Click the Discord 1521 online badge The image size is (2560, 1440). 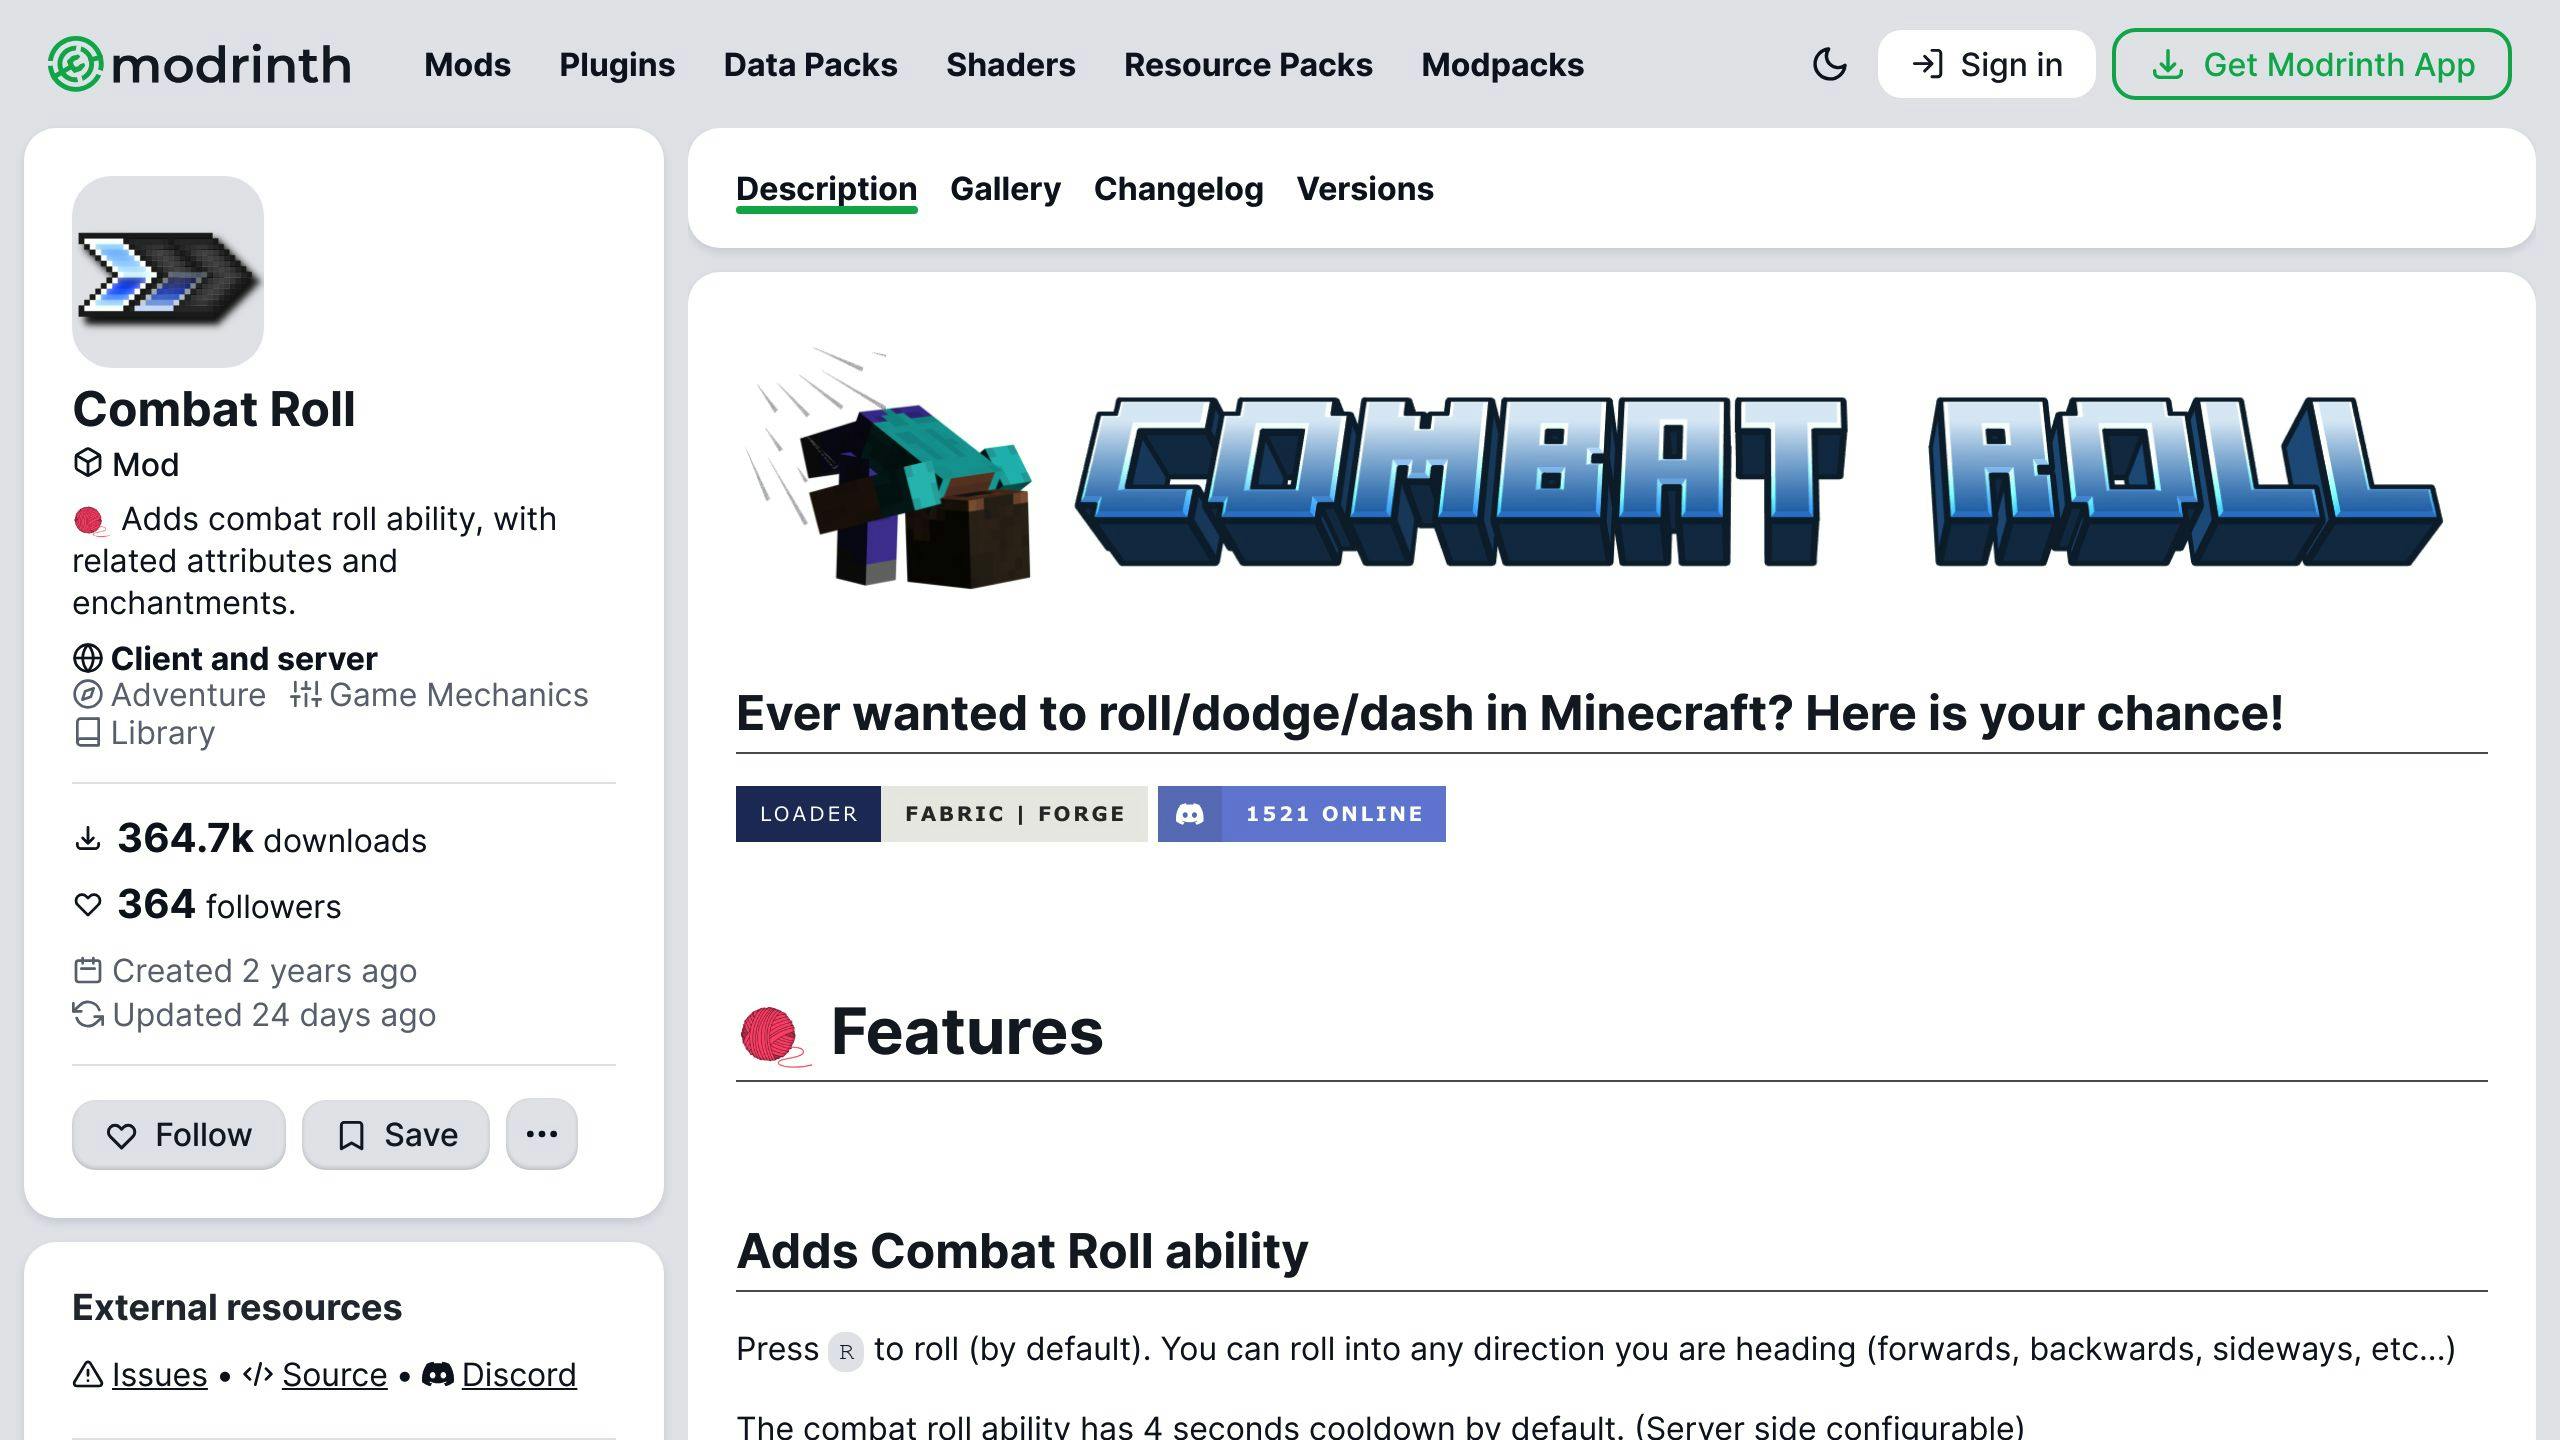click(1301, 813)
